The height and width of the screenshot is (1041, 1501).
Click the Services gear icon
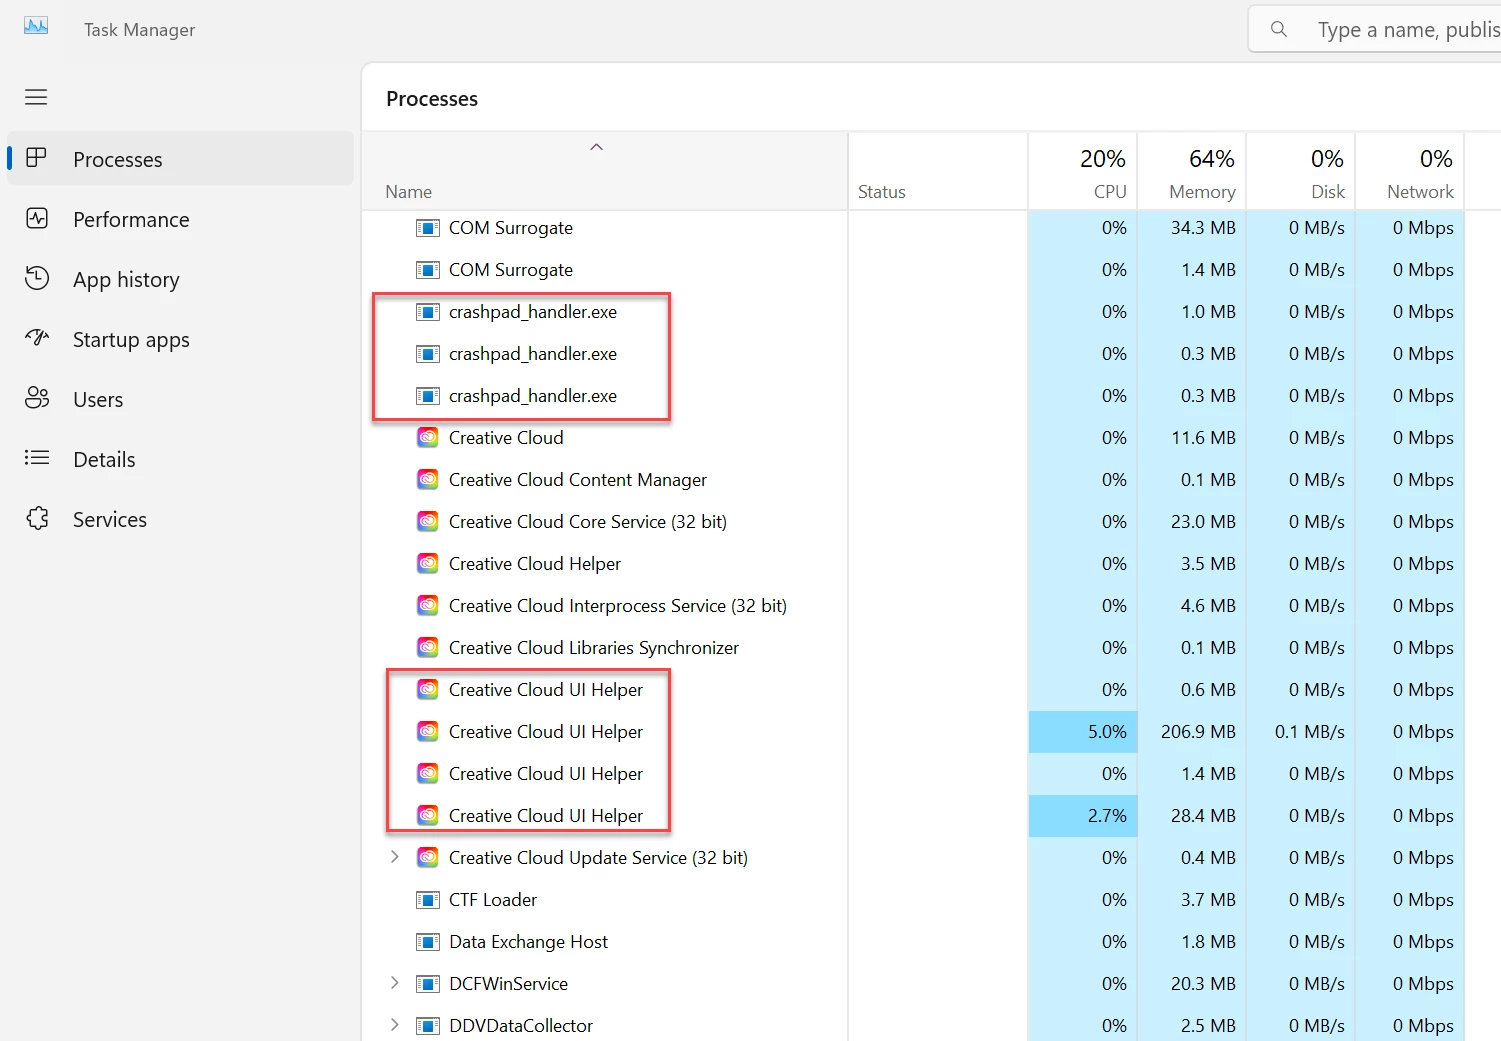tap(37, 518)
